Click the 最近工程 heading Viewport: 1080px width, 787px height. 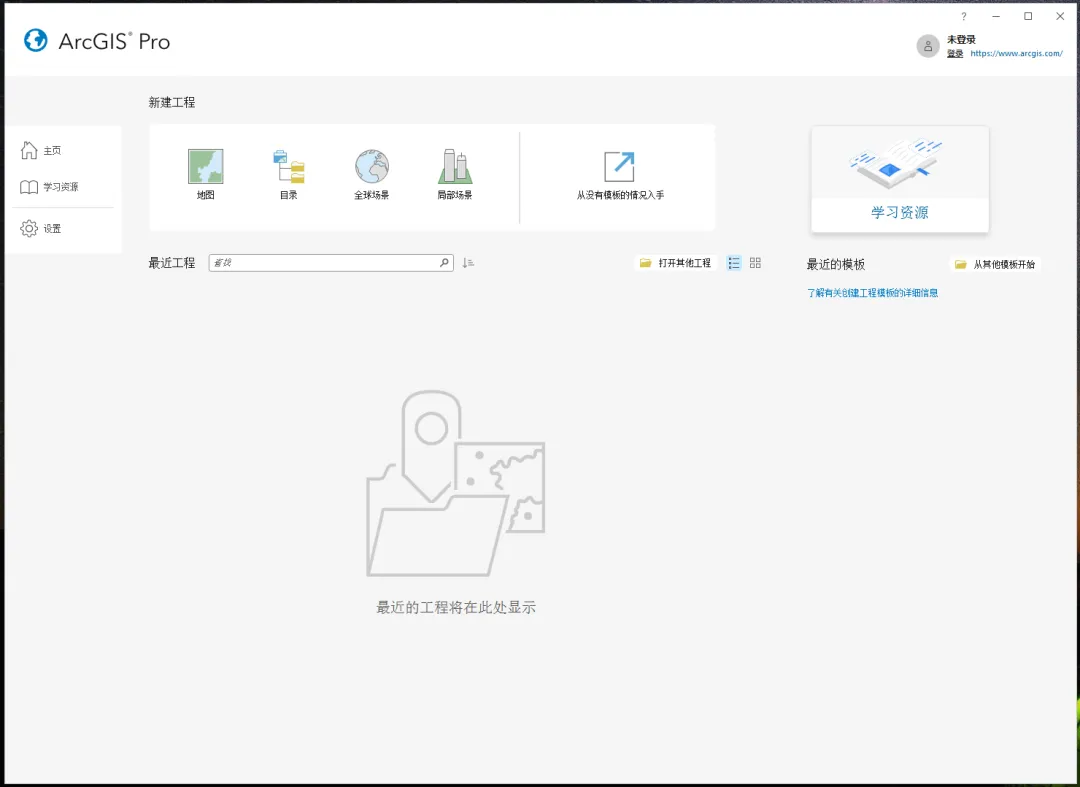172,262
